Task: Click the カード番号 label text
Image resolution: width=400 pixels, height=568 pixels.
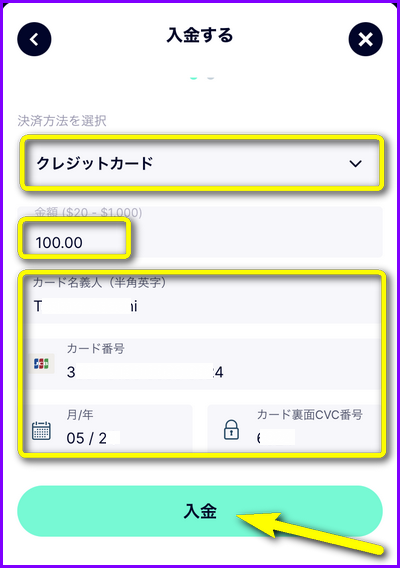Action: [96, 348]
